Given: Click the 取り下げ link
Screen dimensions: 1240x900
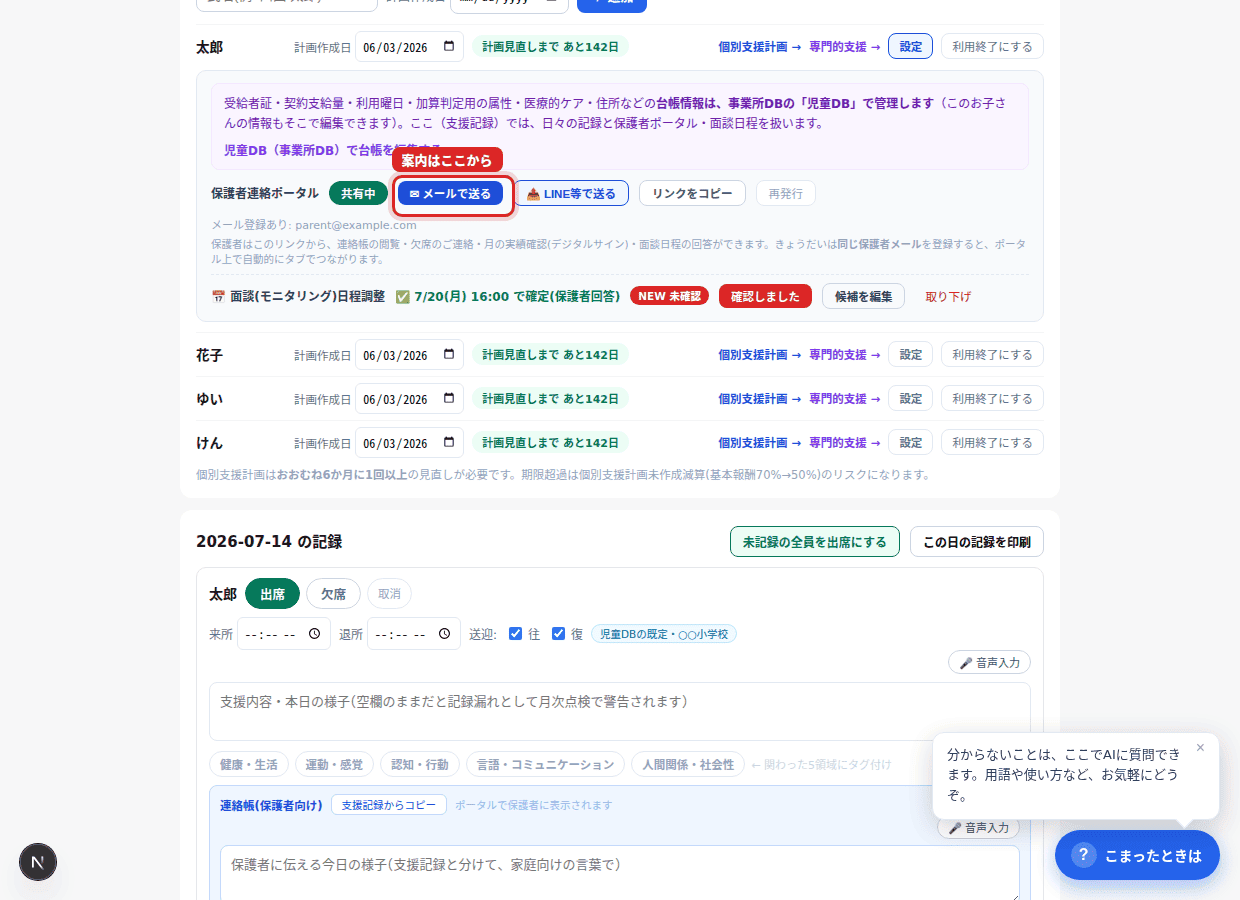Looking at the screenshot, I should [948, 296].
